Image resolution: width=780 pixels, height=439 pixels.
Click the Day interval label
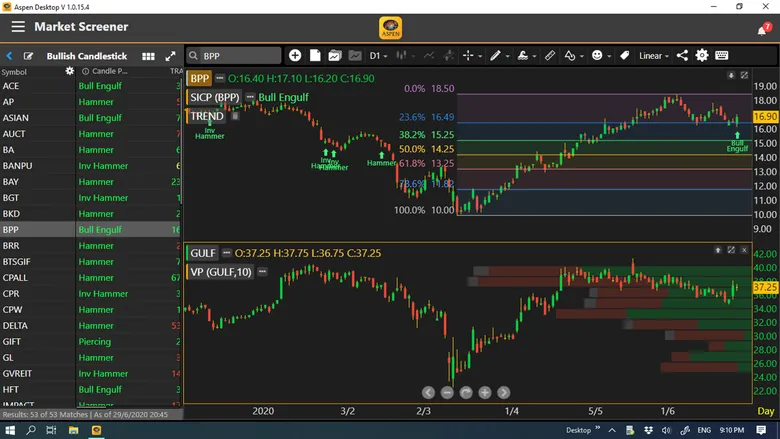(766, 411)
